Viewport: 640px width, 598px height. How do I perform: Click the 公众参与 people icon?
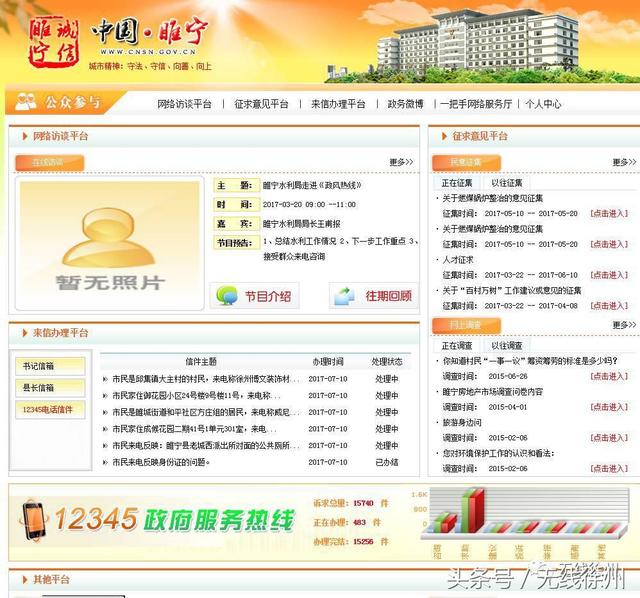click(26, 102)
